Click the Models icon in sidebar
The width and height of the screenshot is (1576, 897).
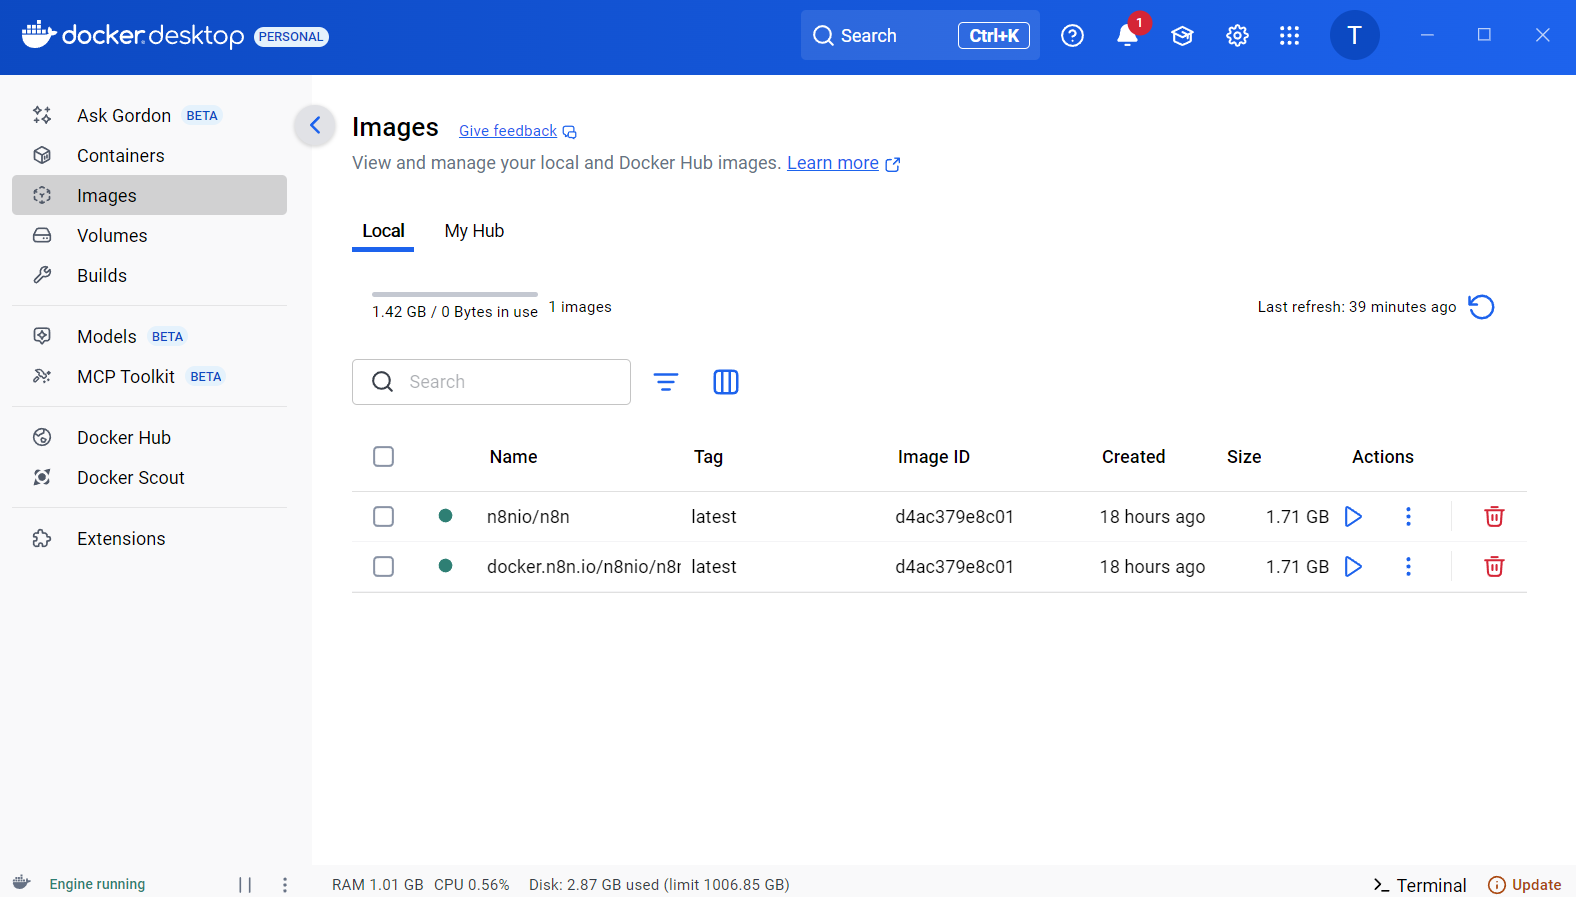tap(42, 336)
